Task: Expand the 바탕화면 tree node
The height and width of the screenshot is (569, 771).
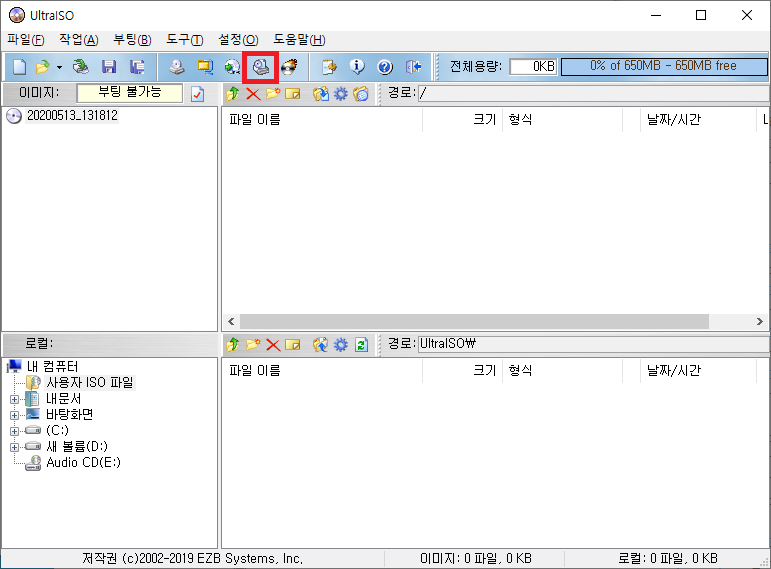Action: coord(14,415)
